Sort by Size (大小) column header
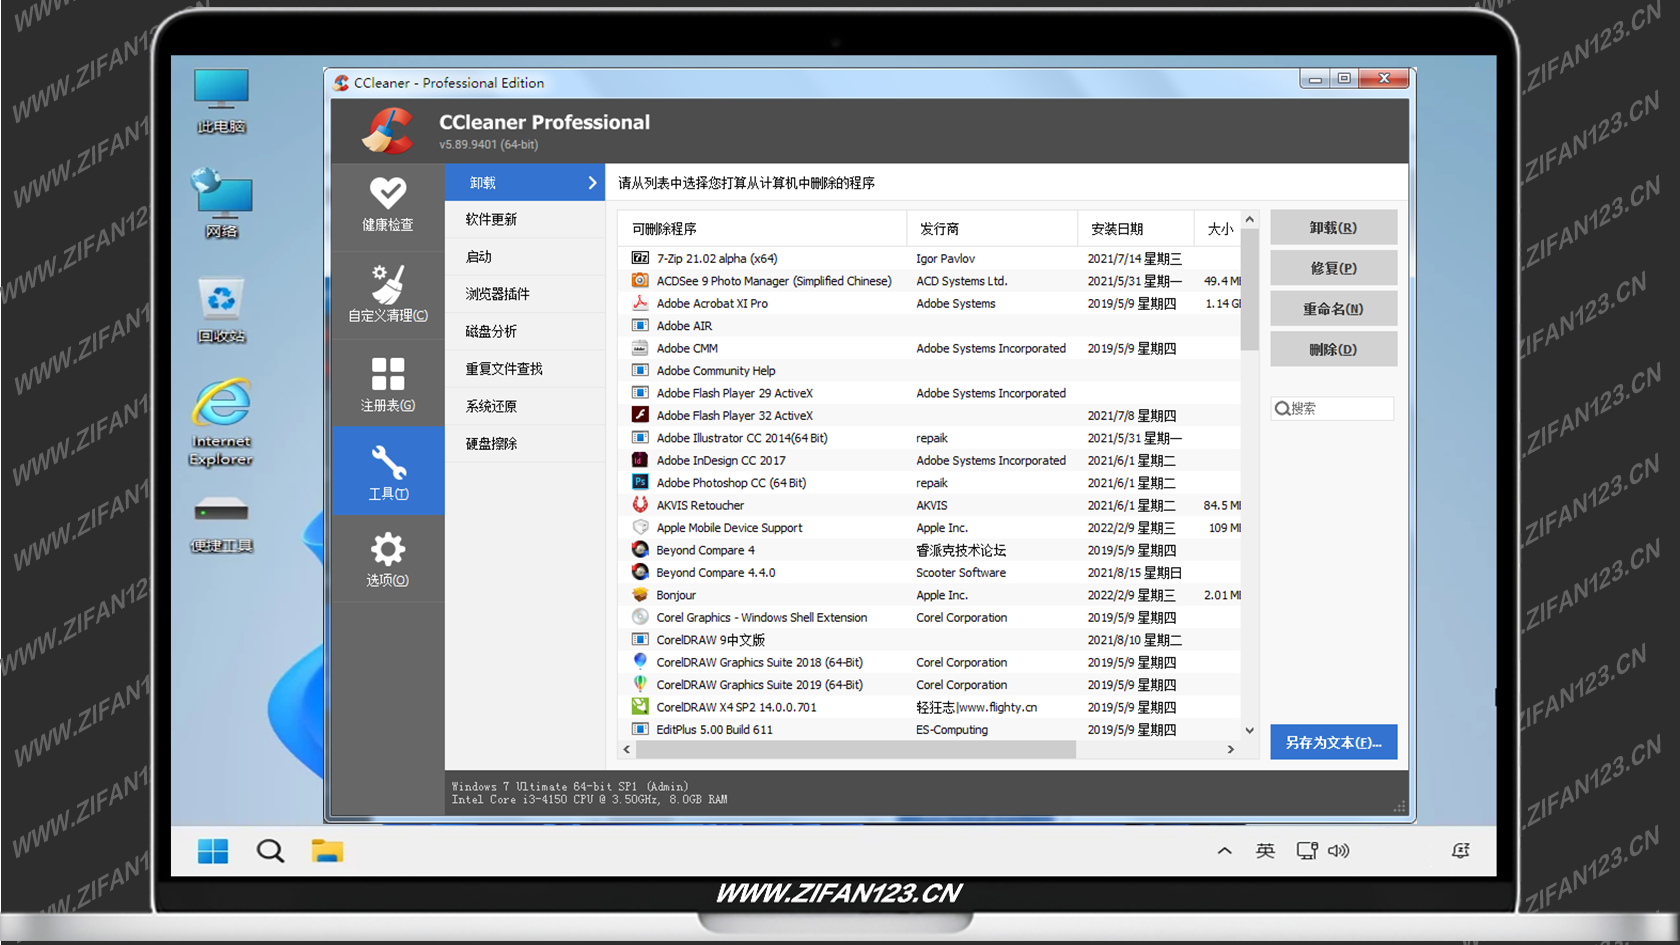This screenshot has width=1680, height=945. (x=1218, y=229)
